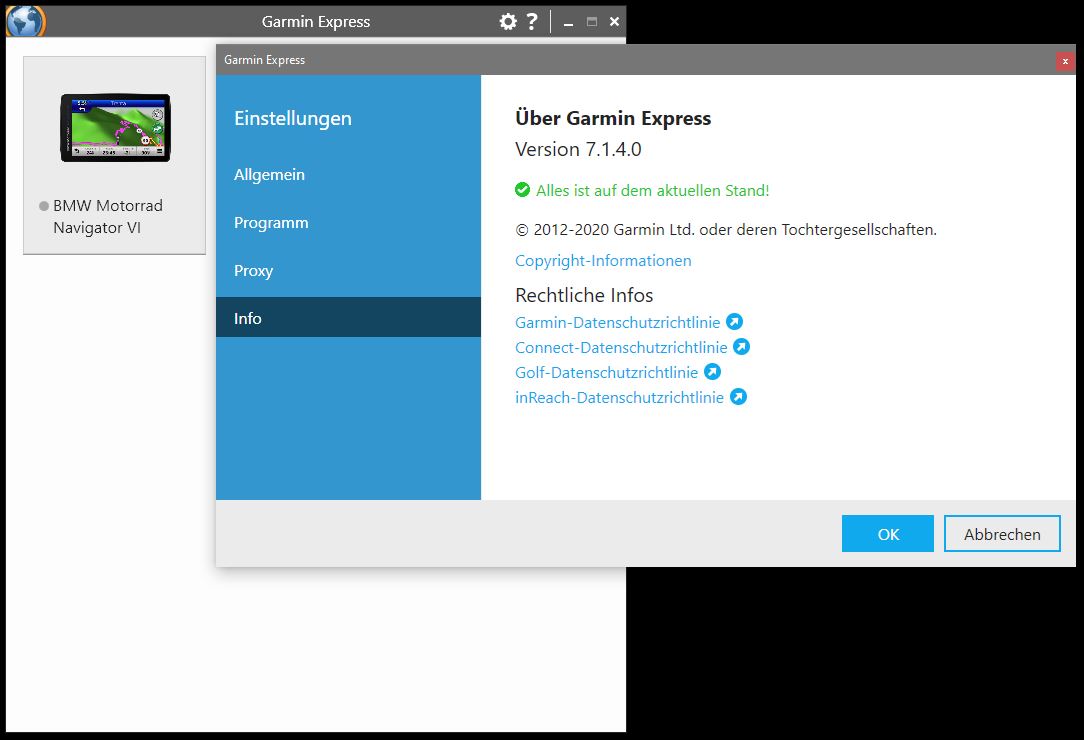Screen dimensions: 1084x740
Task: Click external link icon beside Golf-Datenschutzrichtlinie
Action: tap(712, 372)
